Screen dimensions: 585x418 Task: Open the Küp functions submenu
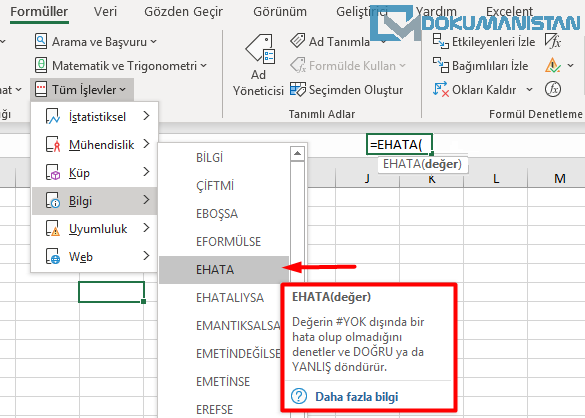[94, 172]
